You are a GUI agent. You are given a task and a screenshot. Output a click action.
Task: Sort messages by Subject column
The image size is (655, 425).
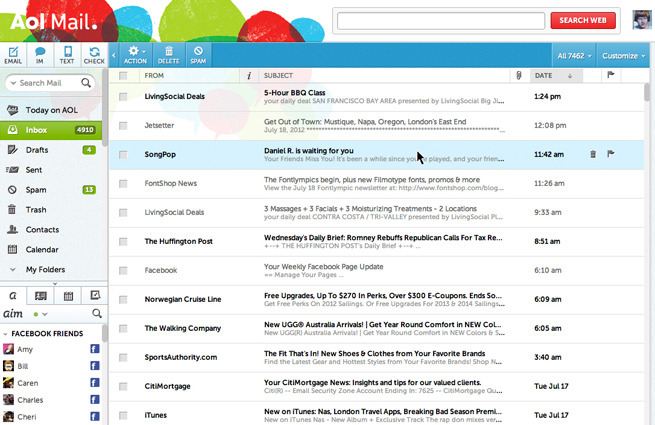[278, 76]
